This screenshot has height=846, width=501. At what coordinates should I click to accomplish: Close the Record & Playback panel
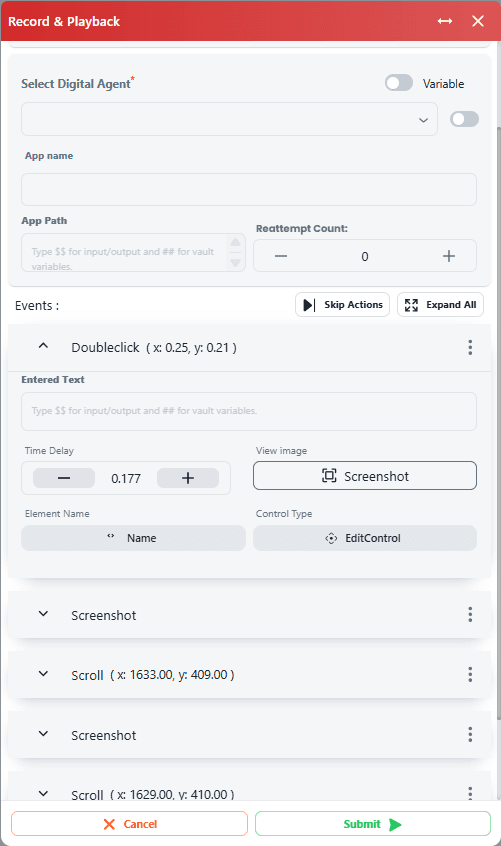pyautogui.click(x=478, y=21)
